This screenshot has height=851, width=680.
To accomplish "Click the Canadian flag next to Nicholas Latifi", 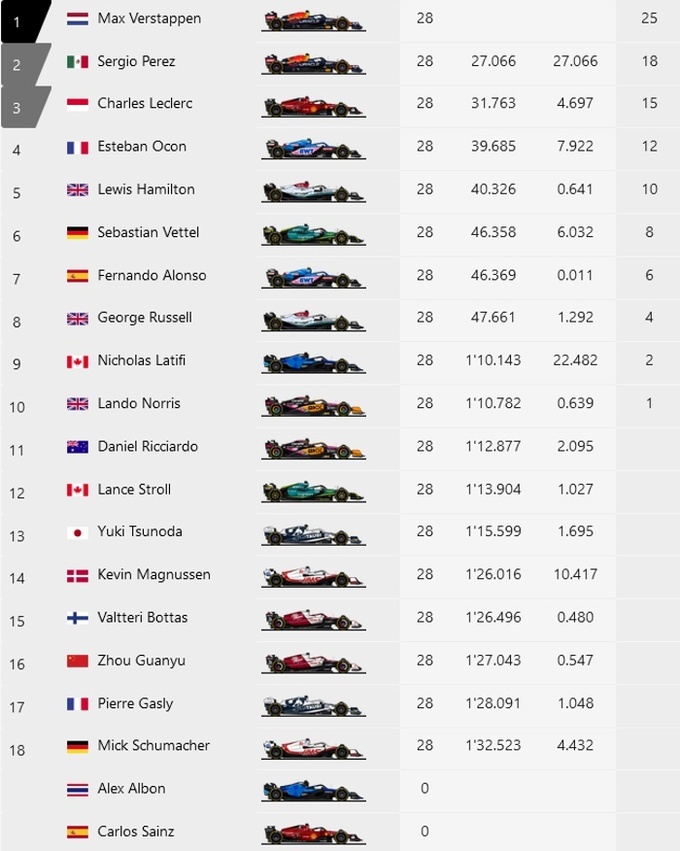I will coord(77,361).
